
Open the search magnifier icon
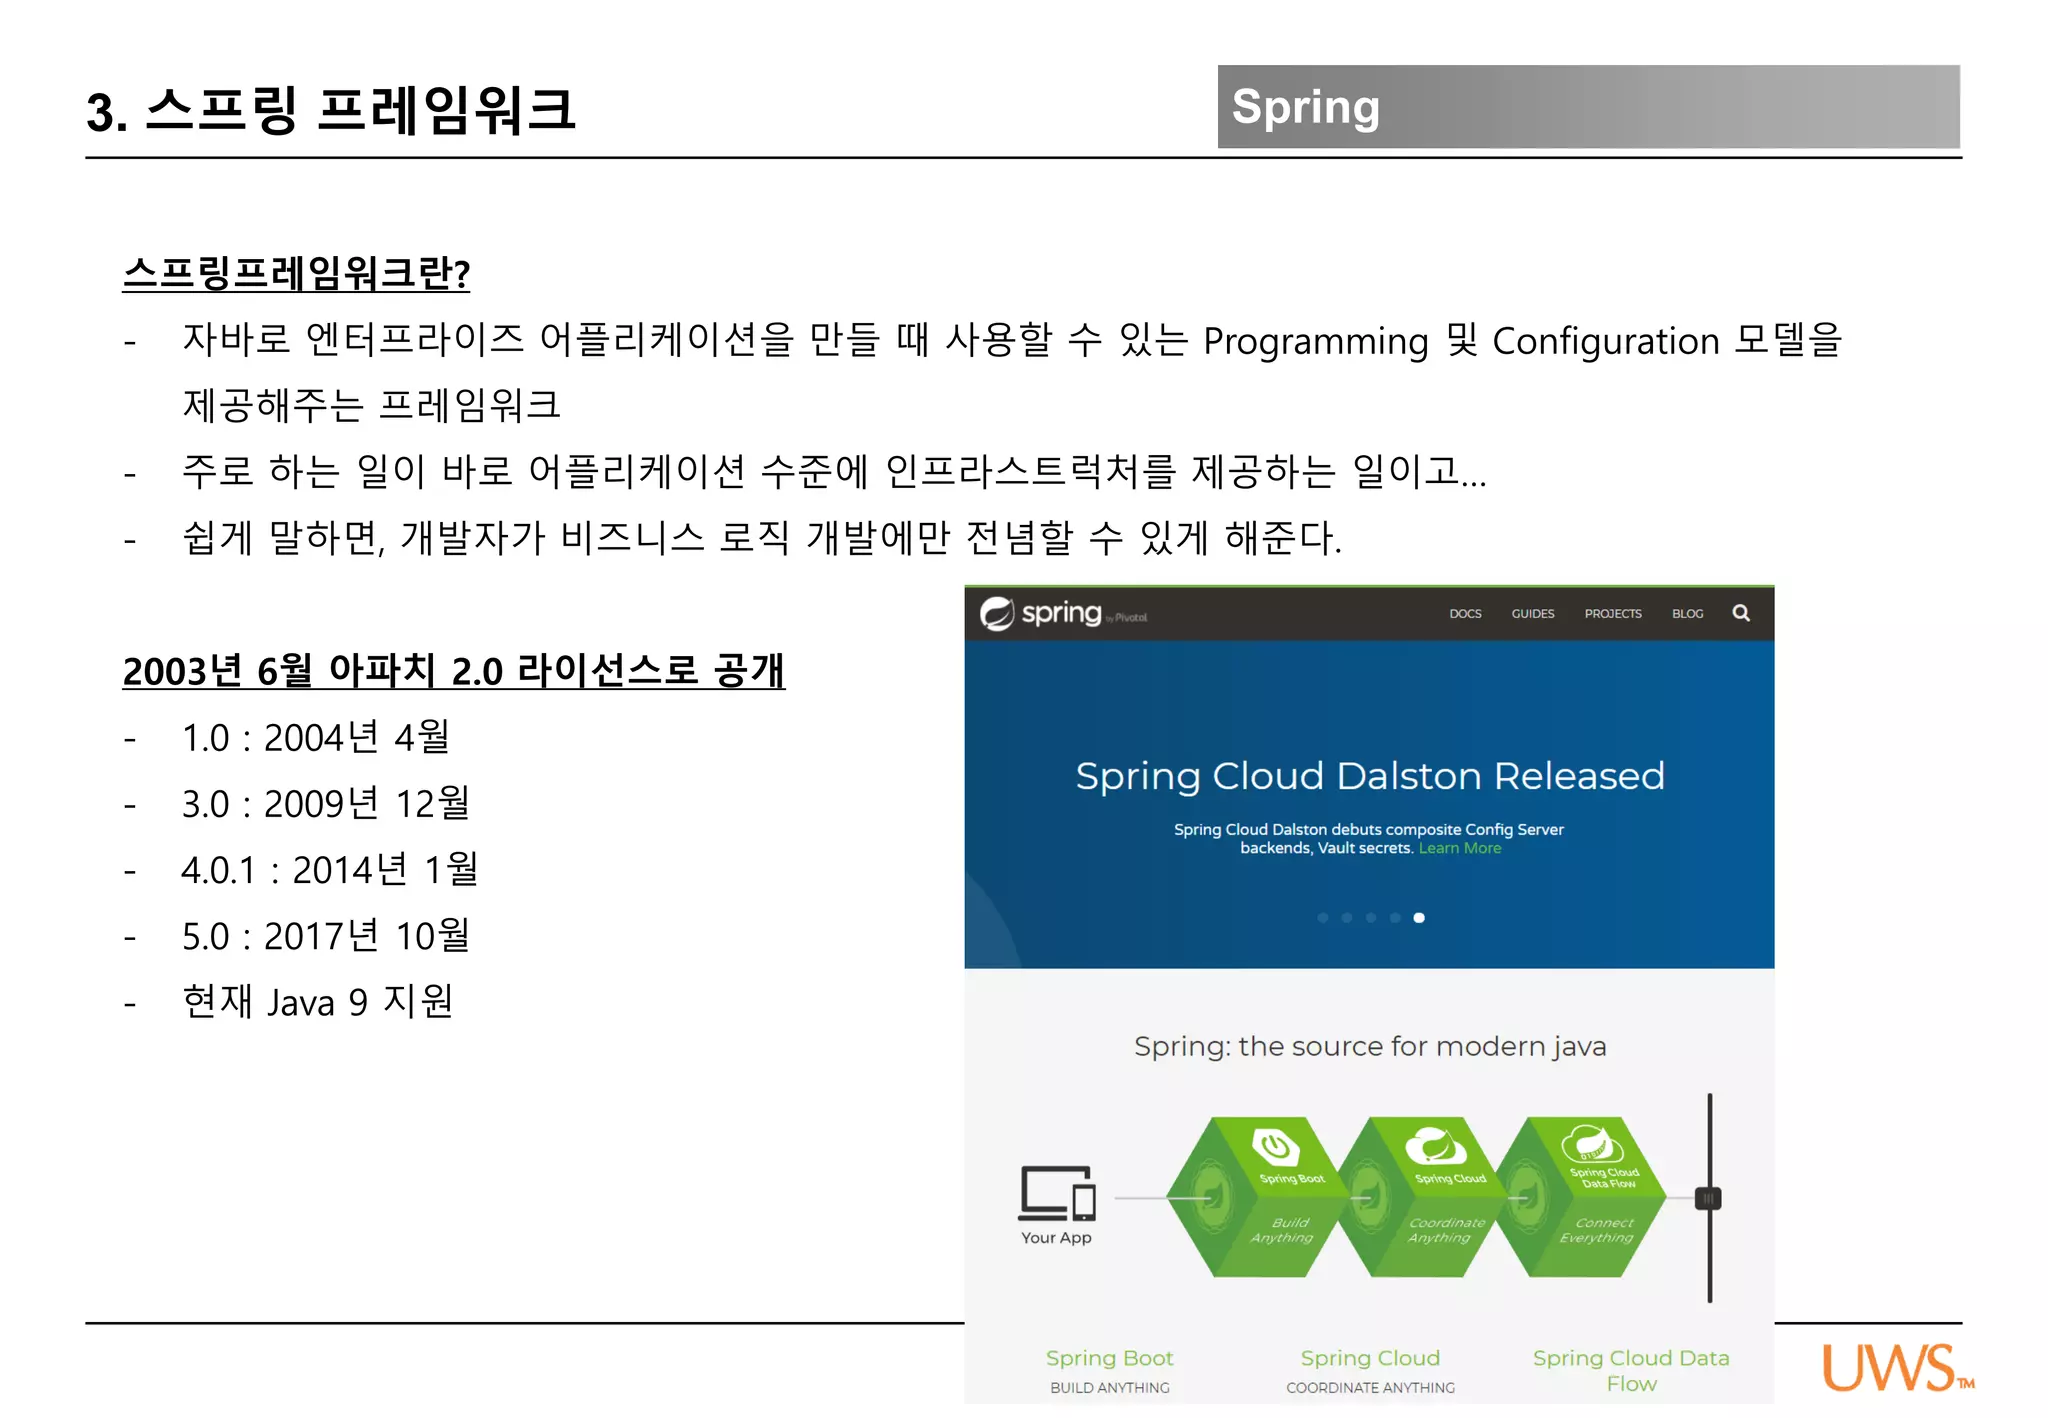click(1741, 613)
